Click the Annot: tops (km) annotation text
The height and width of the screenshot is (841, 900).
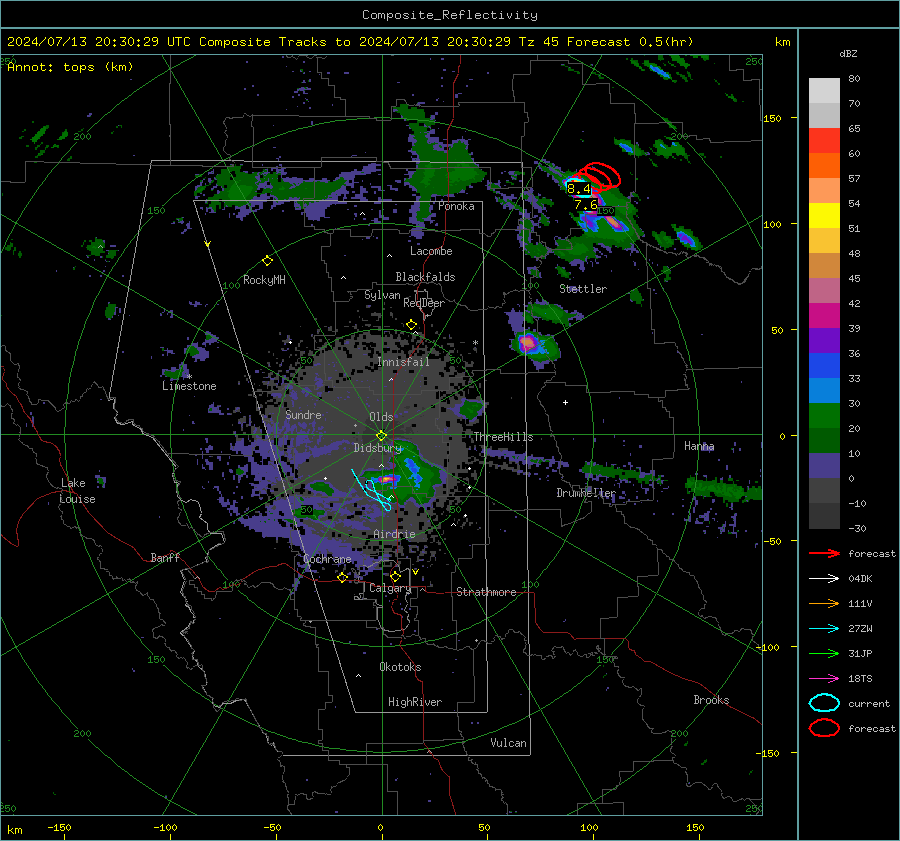point(70,67)
